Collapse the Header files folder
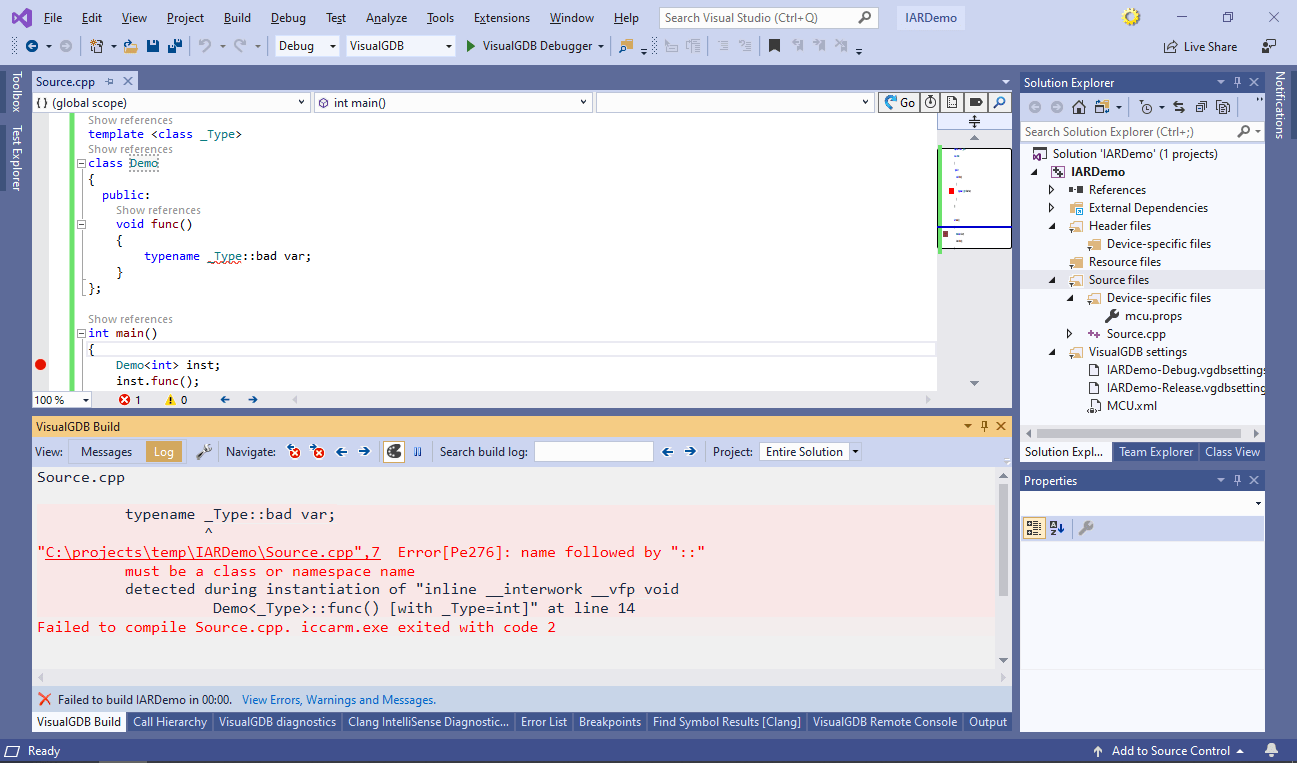This screenshot has width=1297, height=763. pos(1051,226)
